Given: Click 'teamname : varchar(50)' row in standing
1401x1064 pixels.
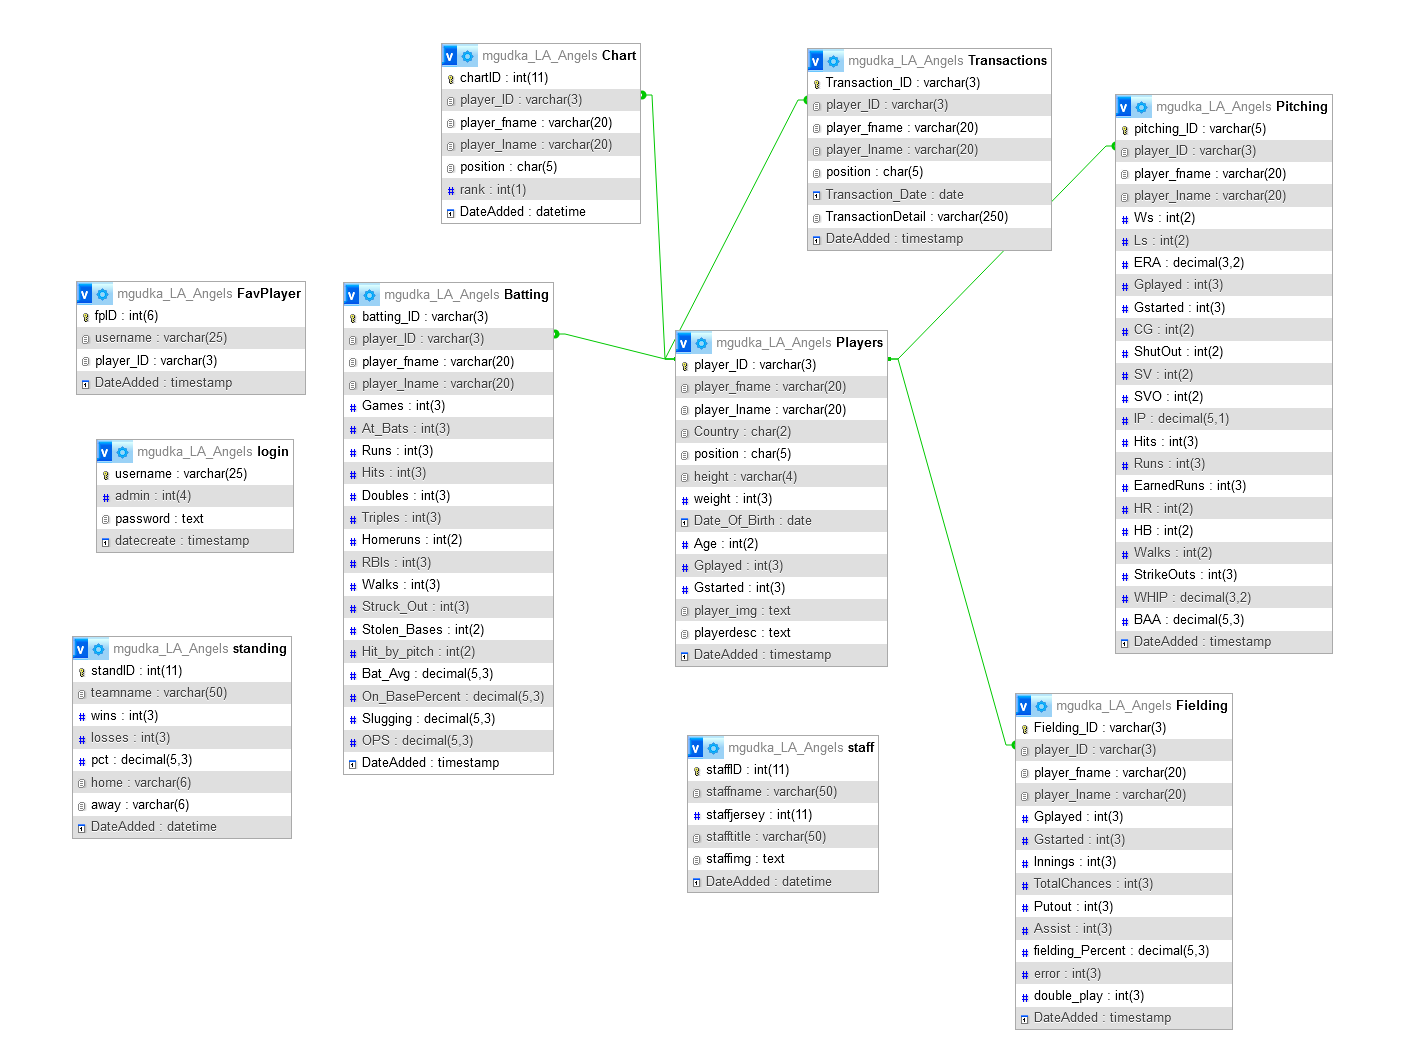Looking at the screenshot, I should point(182,693).
